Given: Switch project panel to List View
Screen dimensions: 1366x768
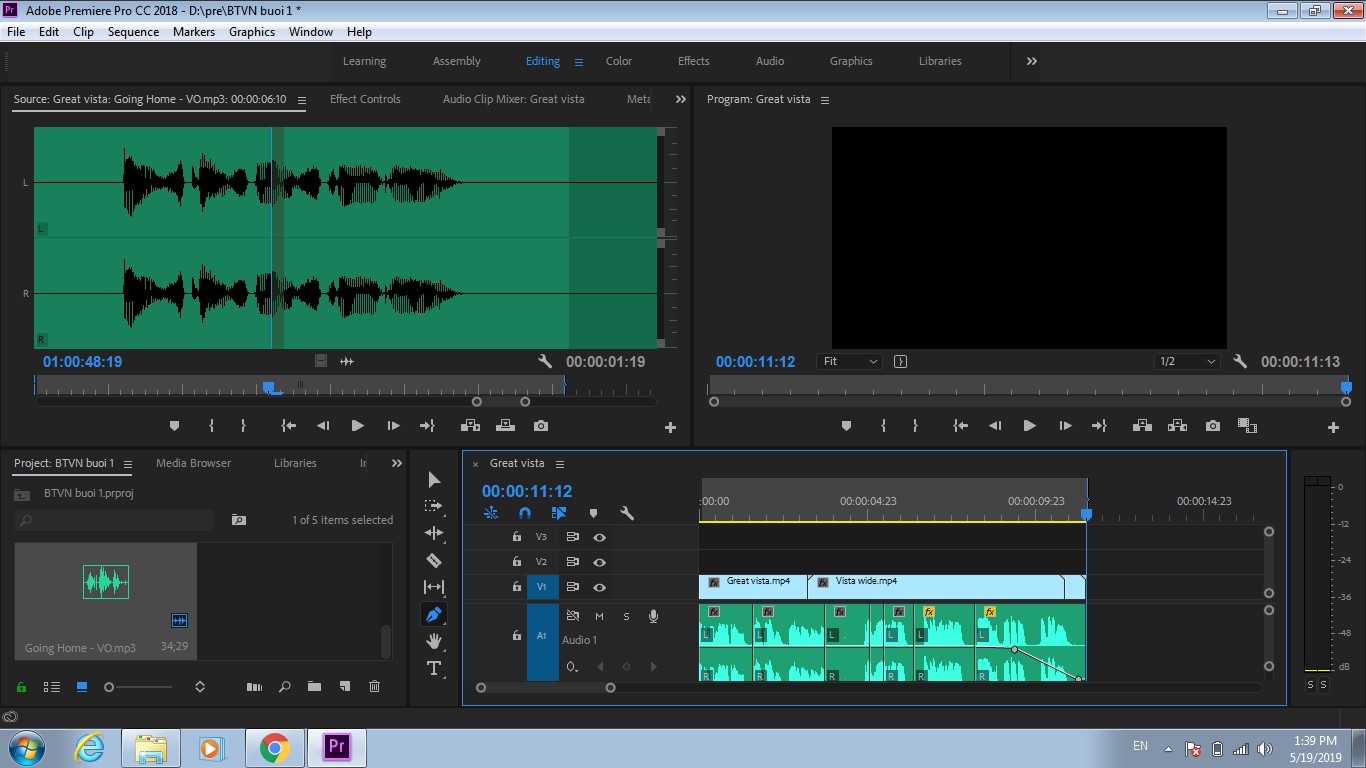Looking at the screenshot, I should [x=52, y=687].
